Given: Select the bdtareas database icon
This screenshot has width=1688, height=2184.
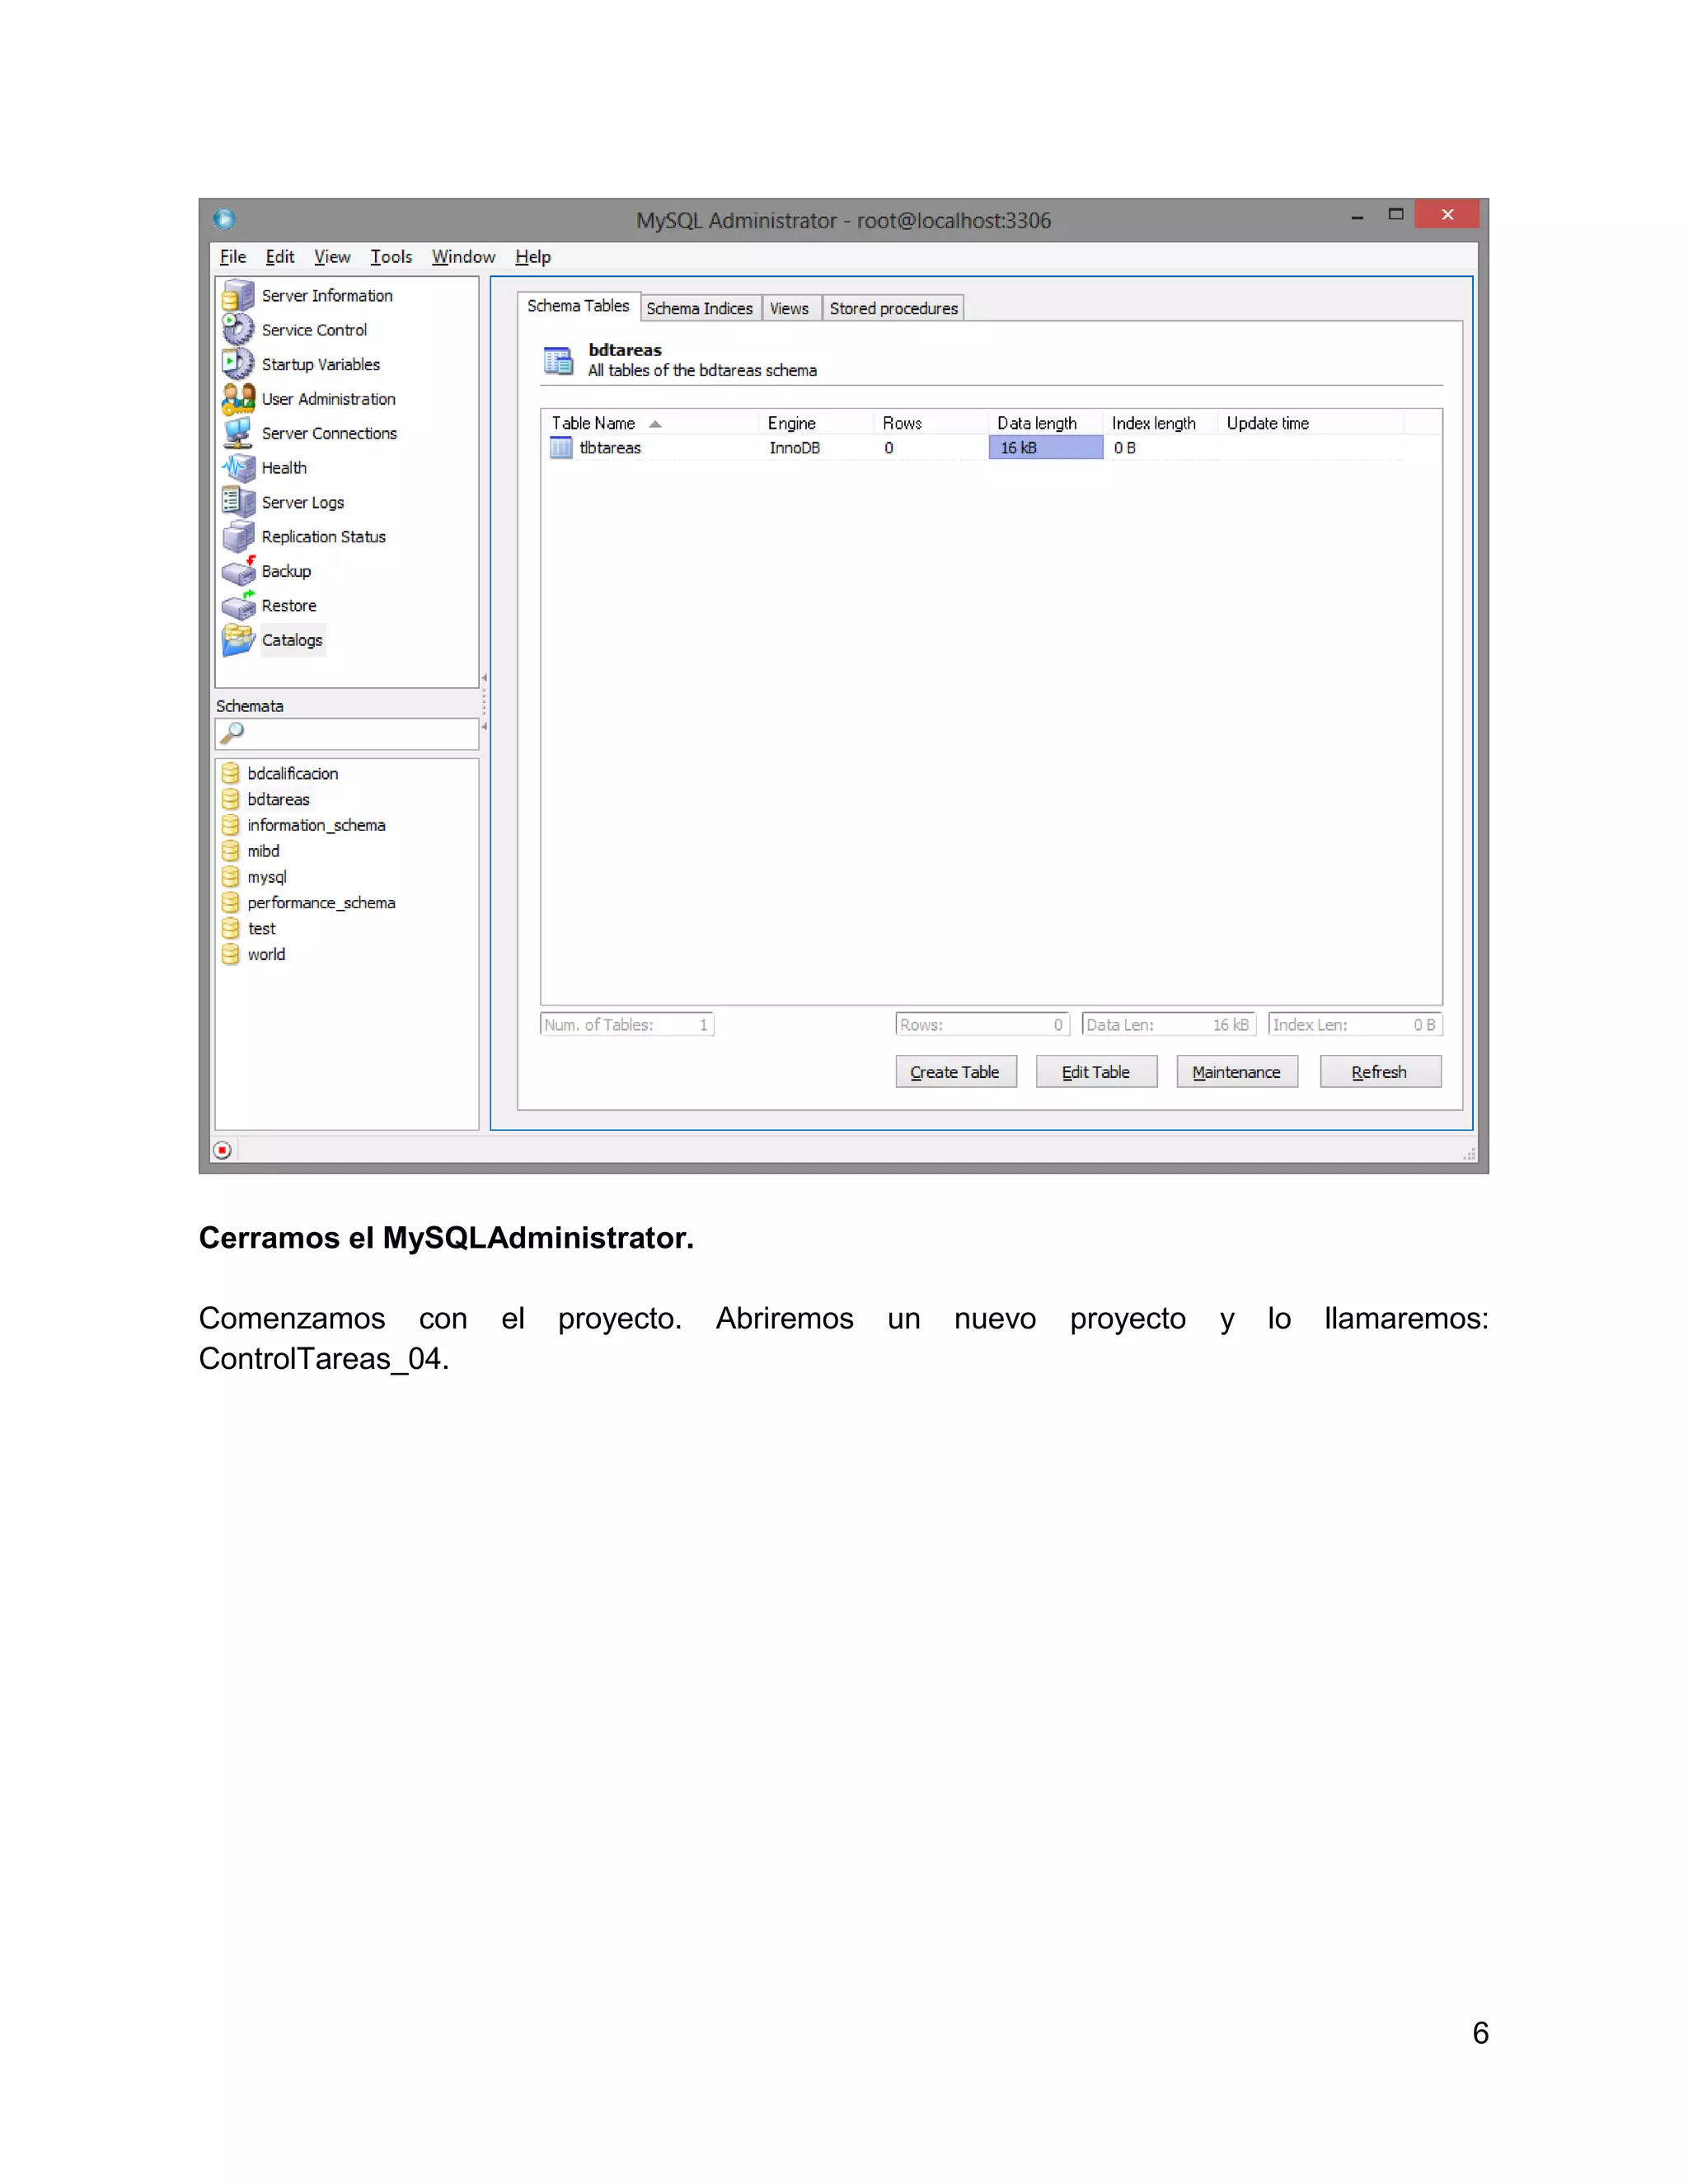Looking at the screenshot, I should point(230,799).
